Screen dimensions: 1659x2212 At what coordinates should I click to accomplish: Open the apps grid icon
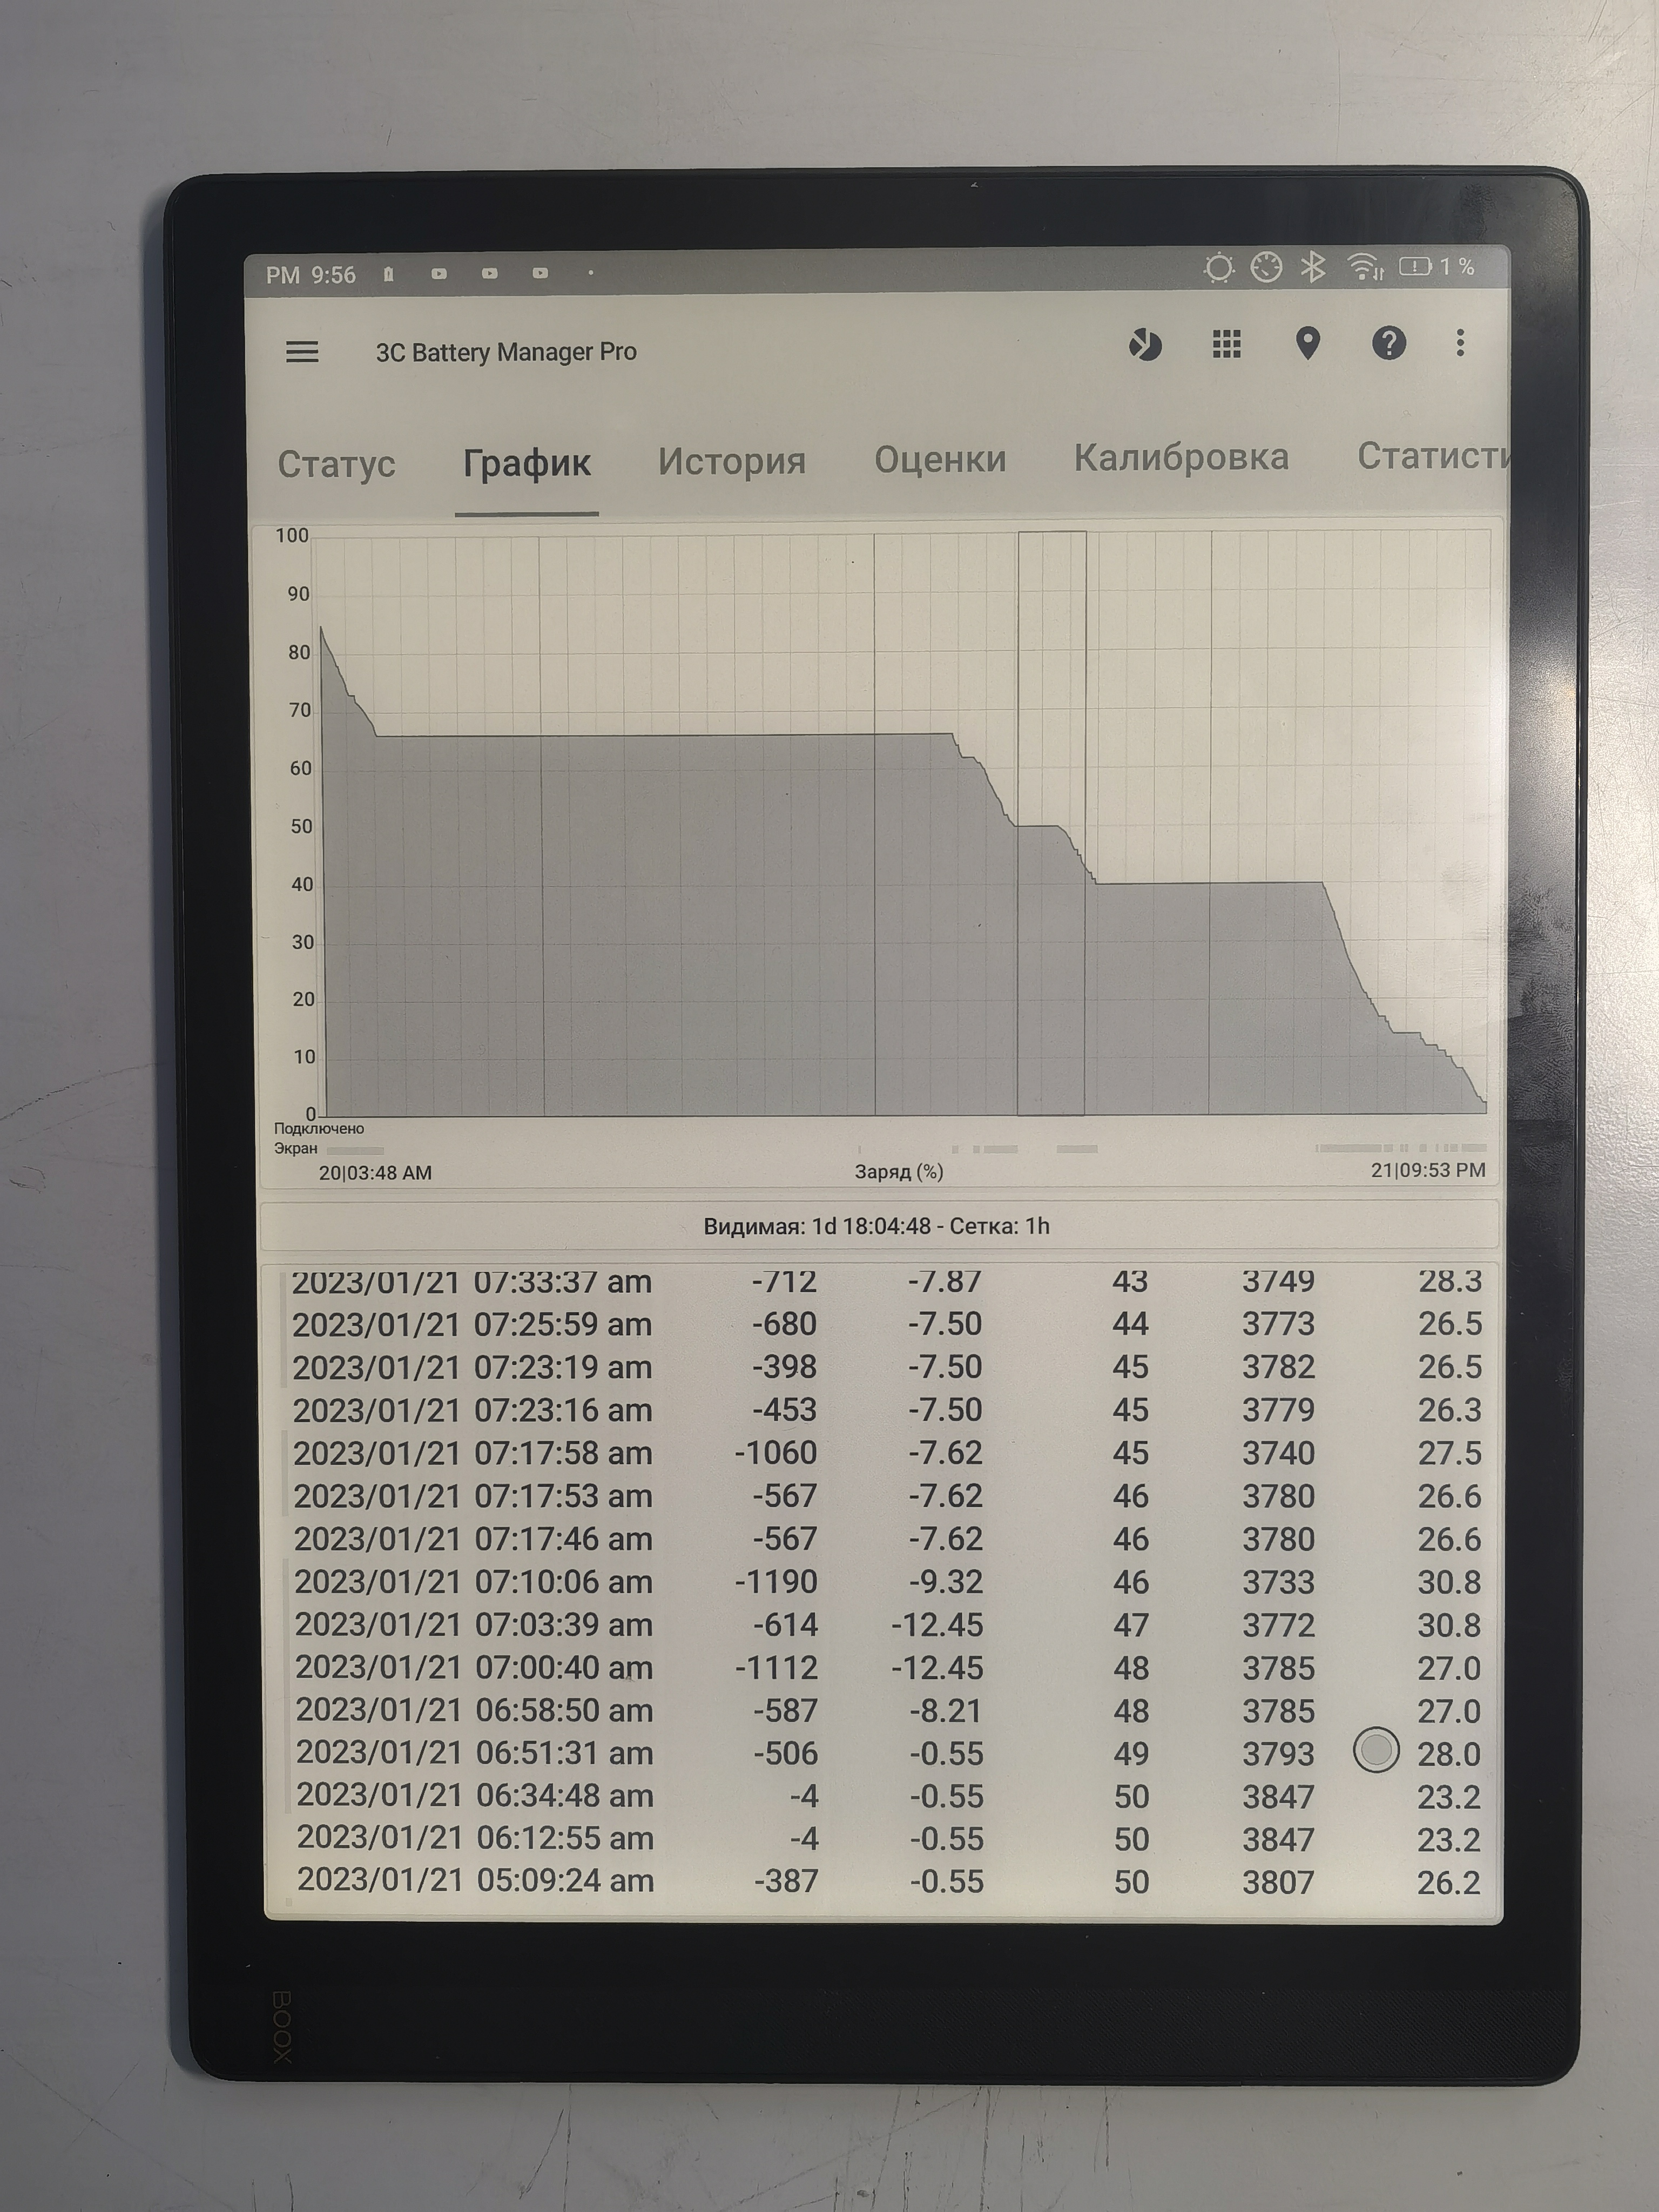[1226, 344]
